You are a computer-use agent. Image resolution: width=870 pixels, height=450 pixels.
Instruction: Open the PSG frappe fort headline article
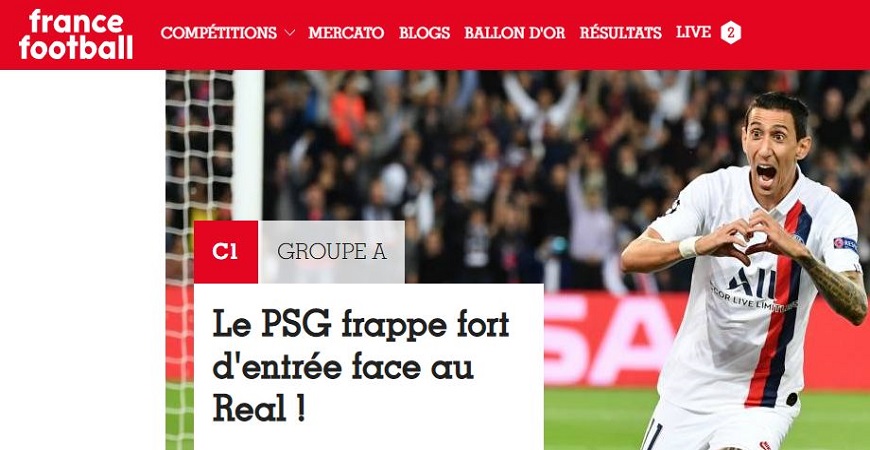[361, 367]
